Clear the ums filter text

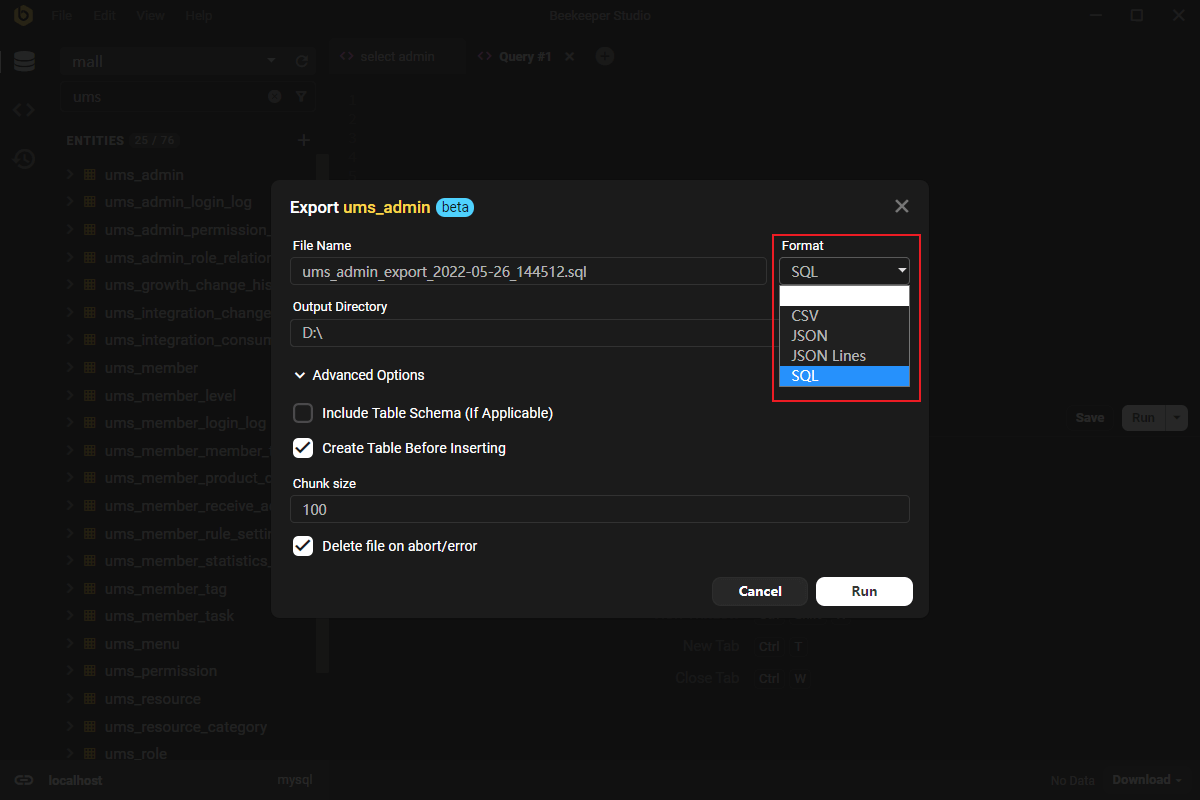(x=275, y=97)
